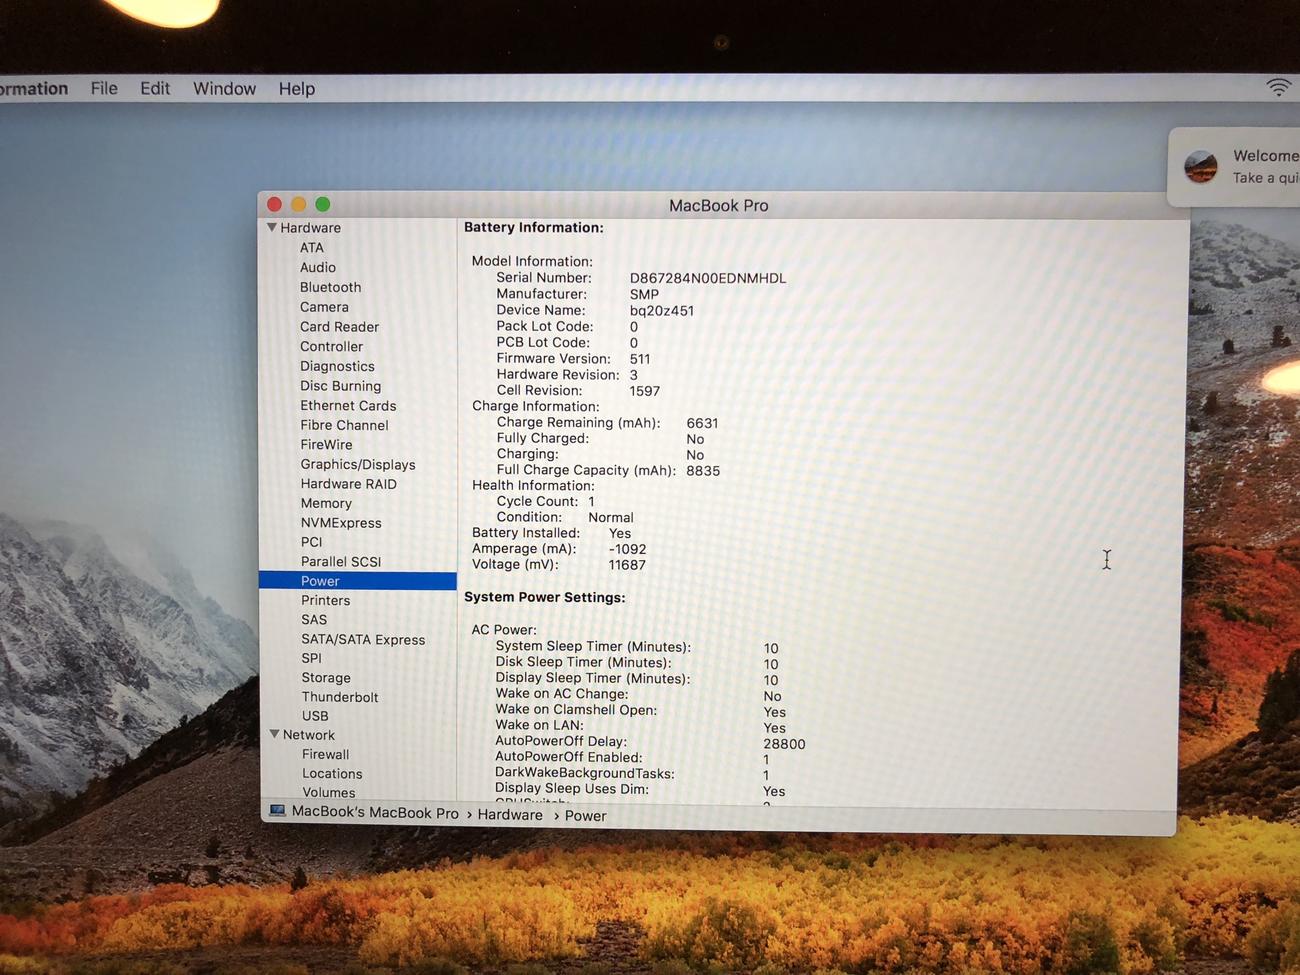Click the MacBook Pro window title

click(719, 205)
